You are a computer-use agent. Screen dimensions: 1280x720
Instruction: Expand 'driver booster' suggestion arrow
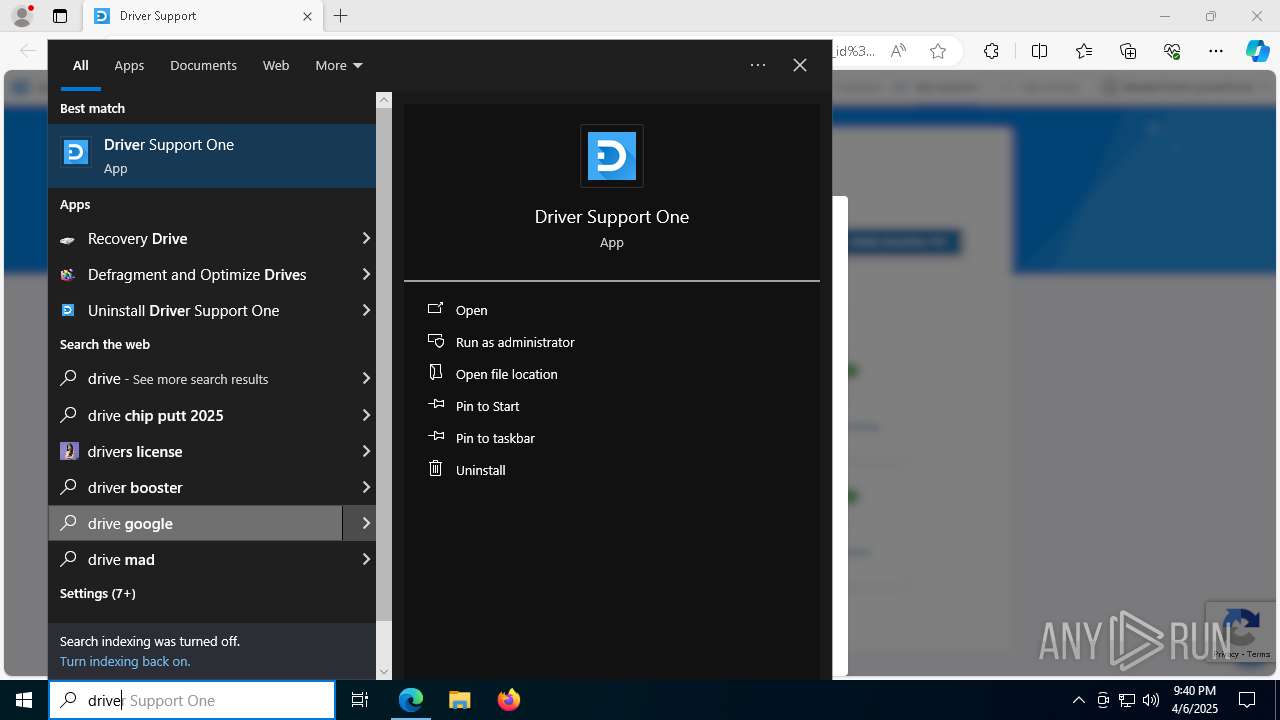pos(365,487)
